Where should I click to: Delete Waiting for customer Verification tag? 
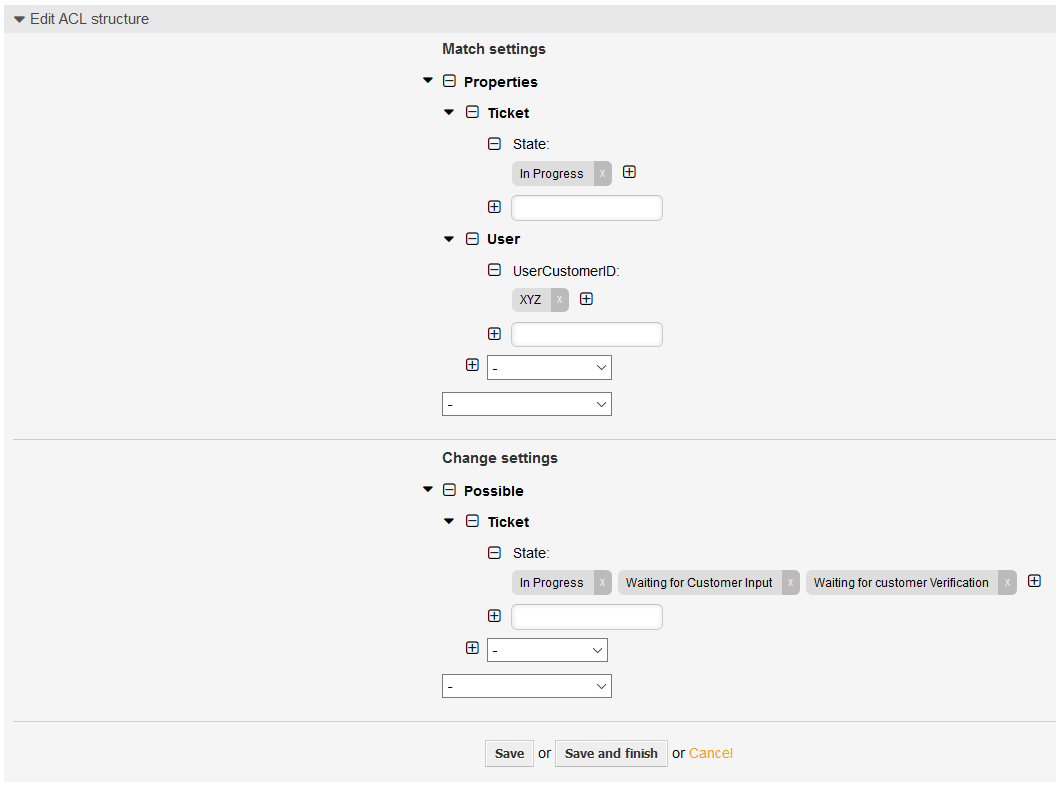point(1007,583)
